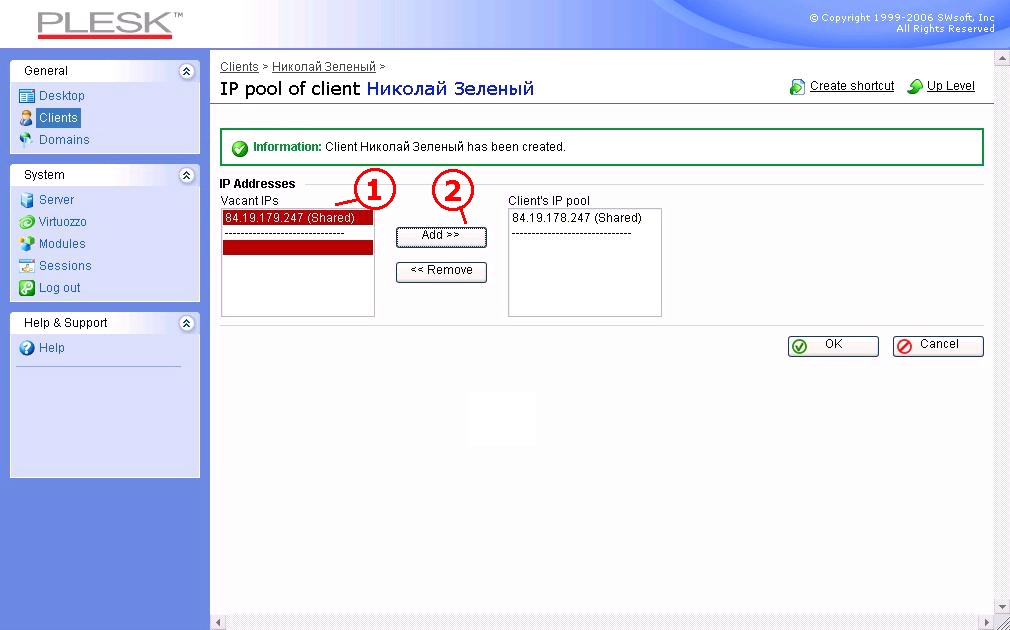Click the Virtuozzo icon in sidebar
The width and height of the screenshot is (1010, 630).
pos(27,222)
